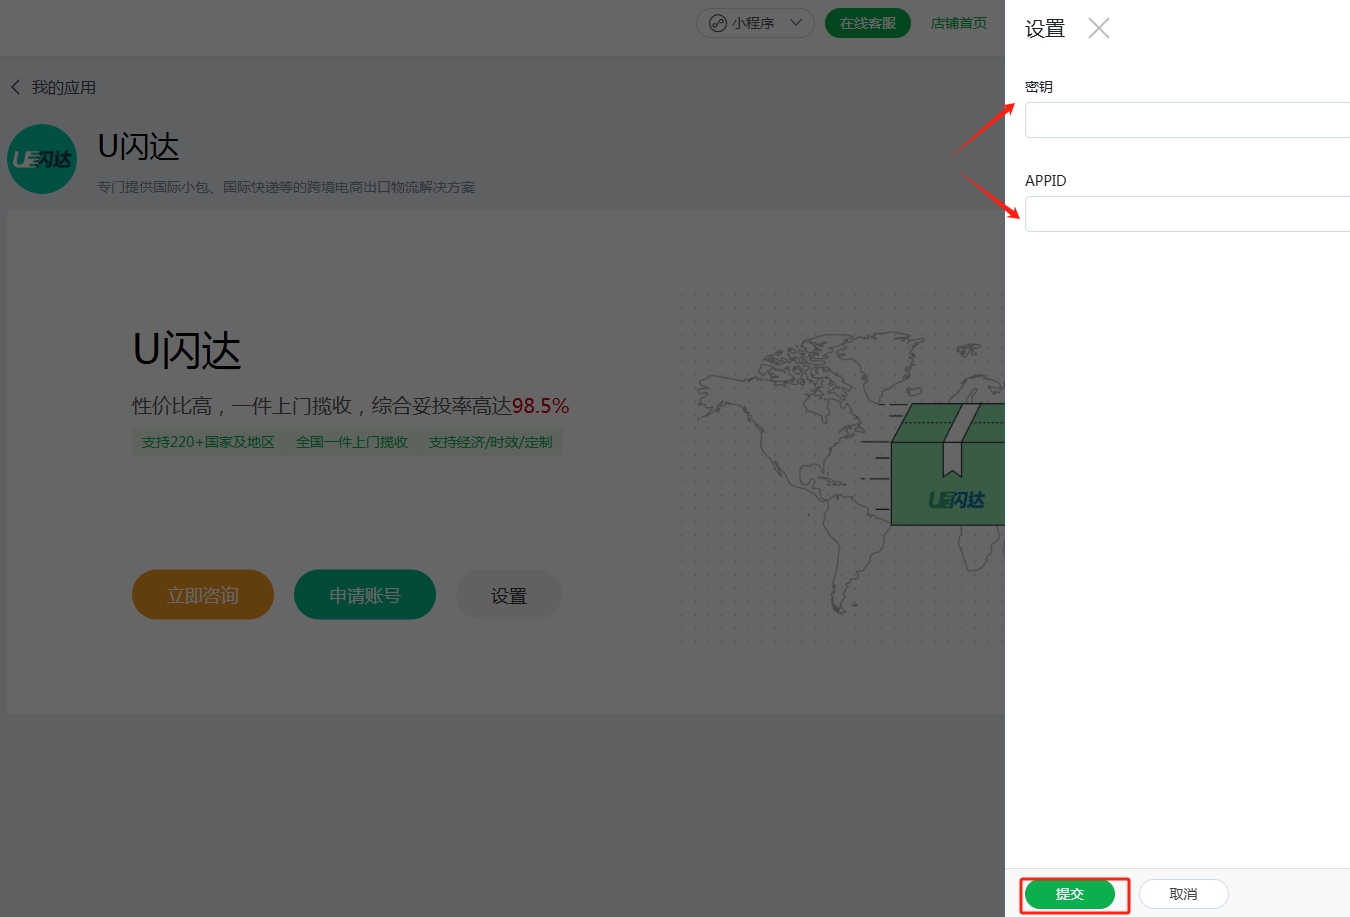Viewport: 1350px width, 917px height.
Task: Click the app description text 专门提供国际小包
Action: pos(286,187)
